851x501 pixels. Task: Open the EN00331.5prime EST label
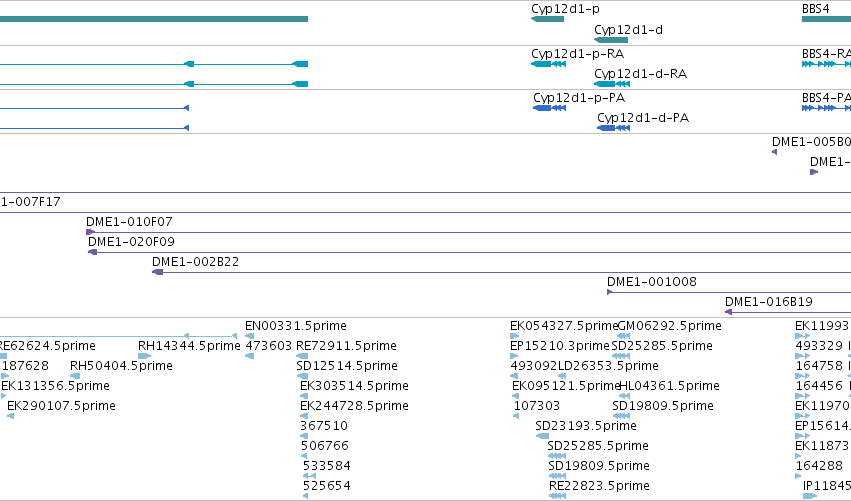[296, 326]
